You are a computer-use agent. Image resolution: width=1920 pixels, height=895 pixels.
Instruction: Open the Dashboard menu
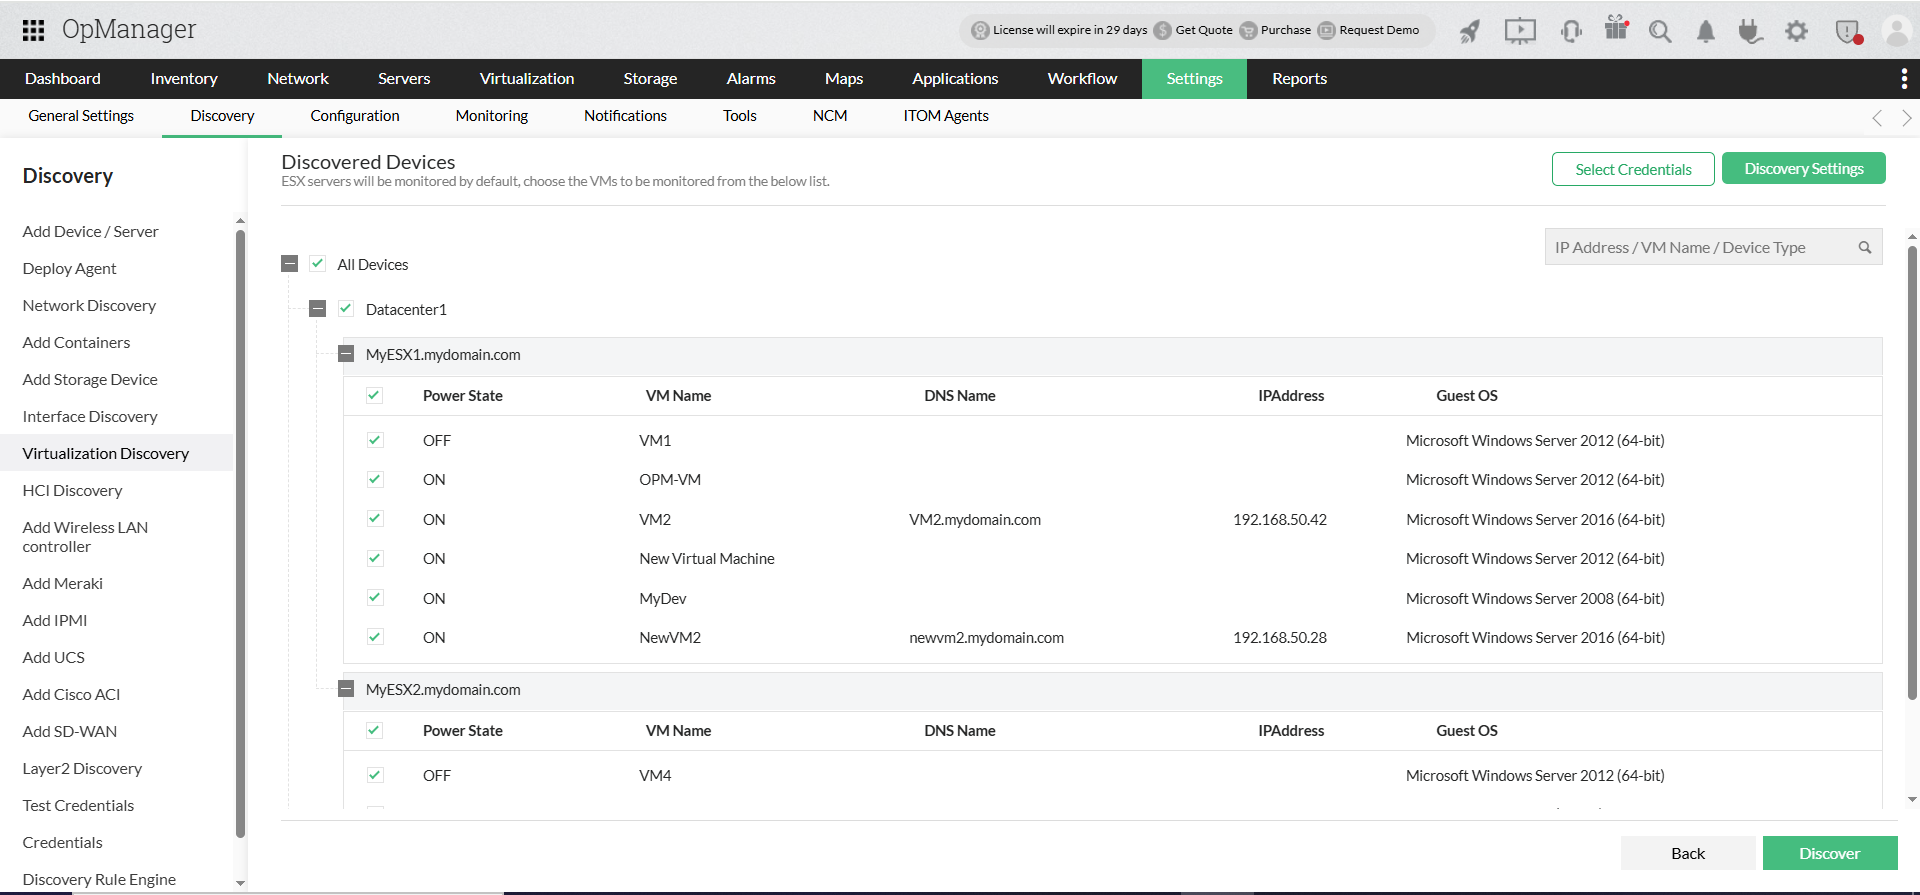tap(63, 79)
